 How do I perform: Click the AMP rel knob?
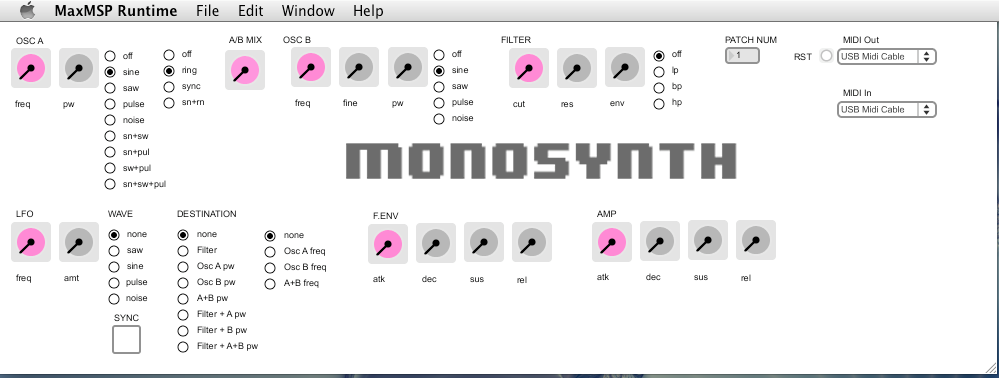point(756,240)
